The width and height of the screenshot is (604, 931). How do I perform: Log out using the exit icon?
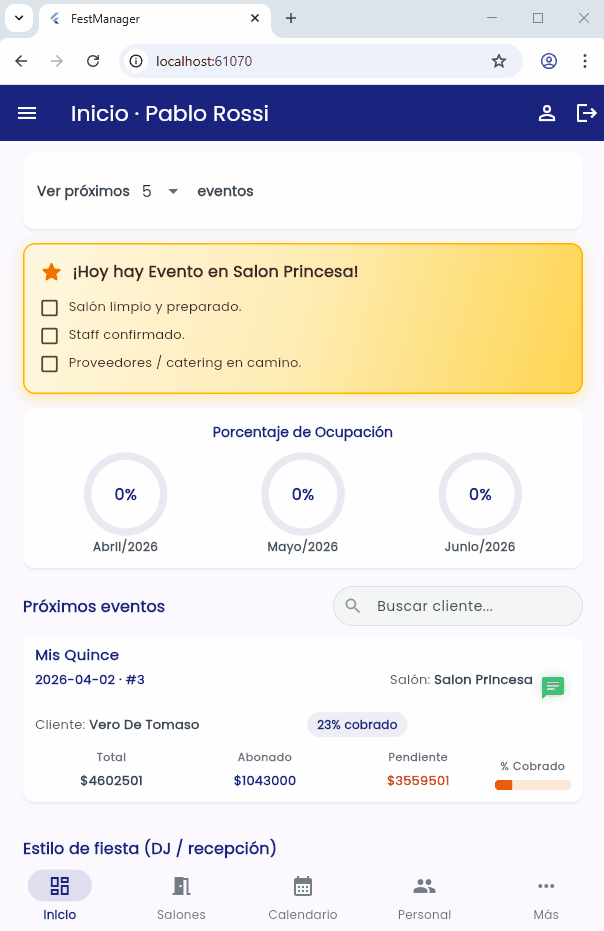[x=586, y=113]
